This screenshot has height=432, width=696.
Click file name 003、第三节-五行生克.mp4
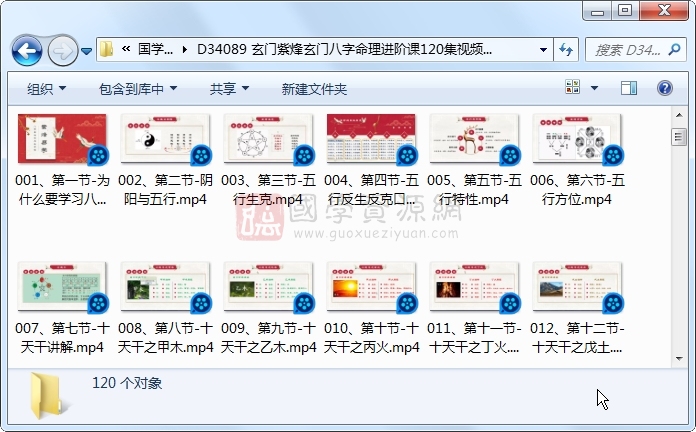pyautogui.click(x=268, y=190)
